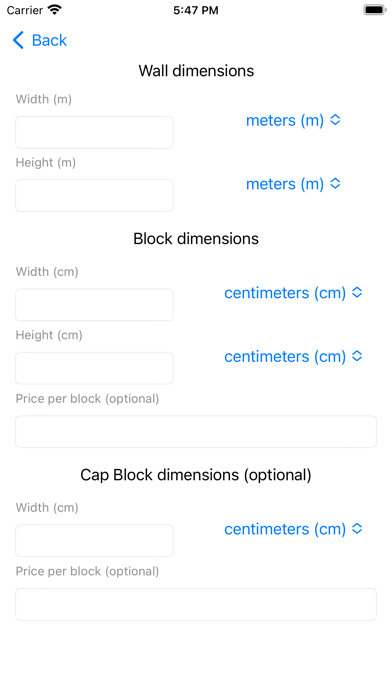Open block height unit picker centimeters (cm)
This screenshot has width=392, height=696.
(x=293, y=356)
